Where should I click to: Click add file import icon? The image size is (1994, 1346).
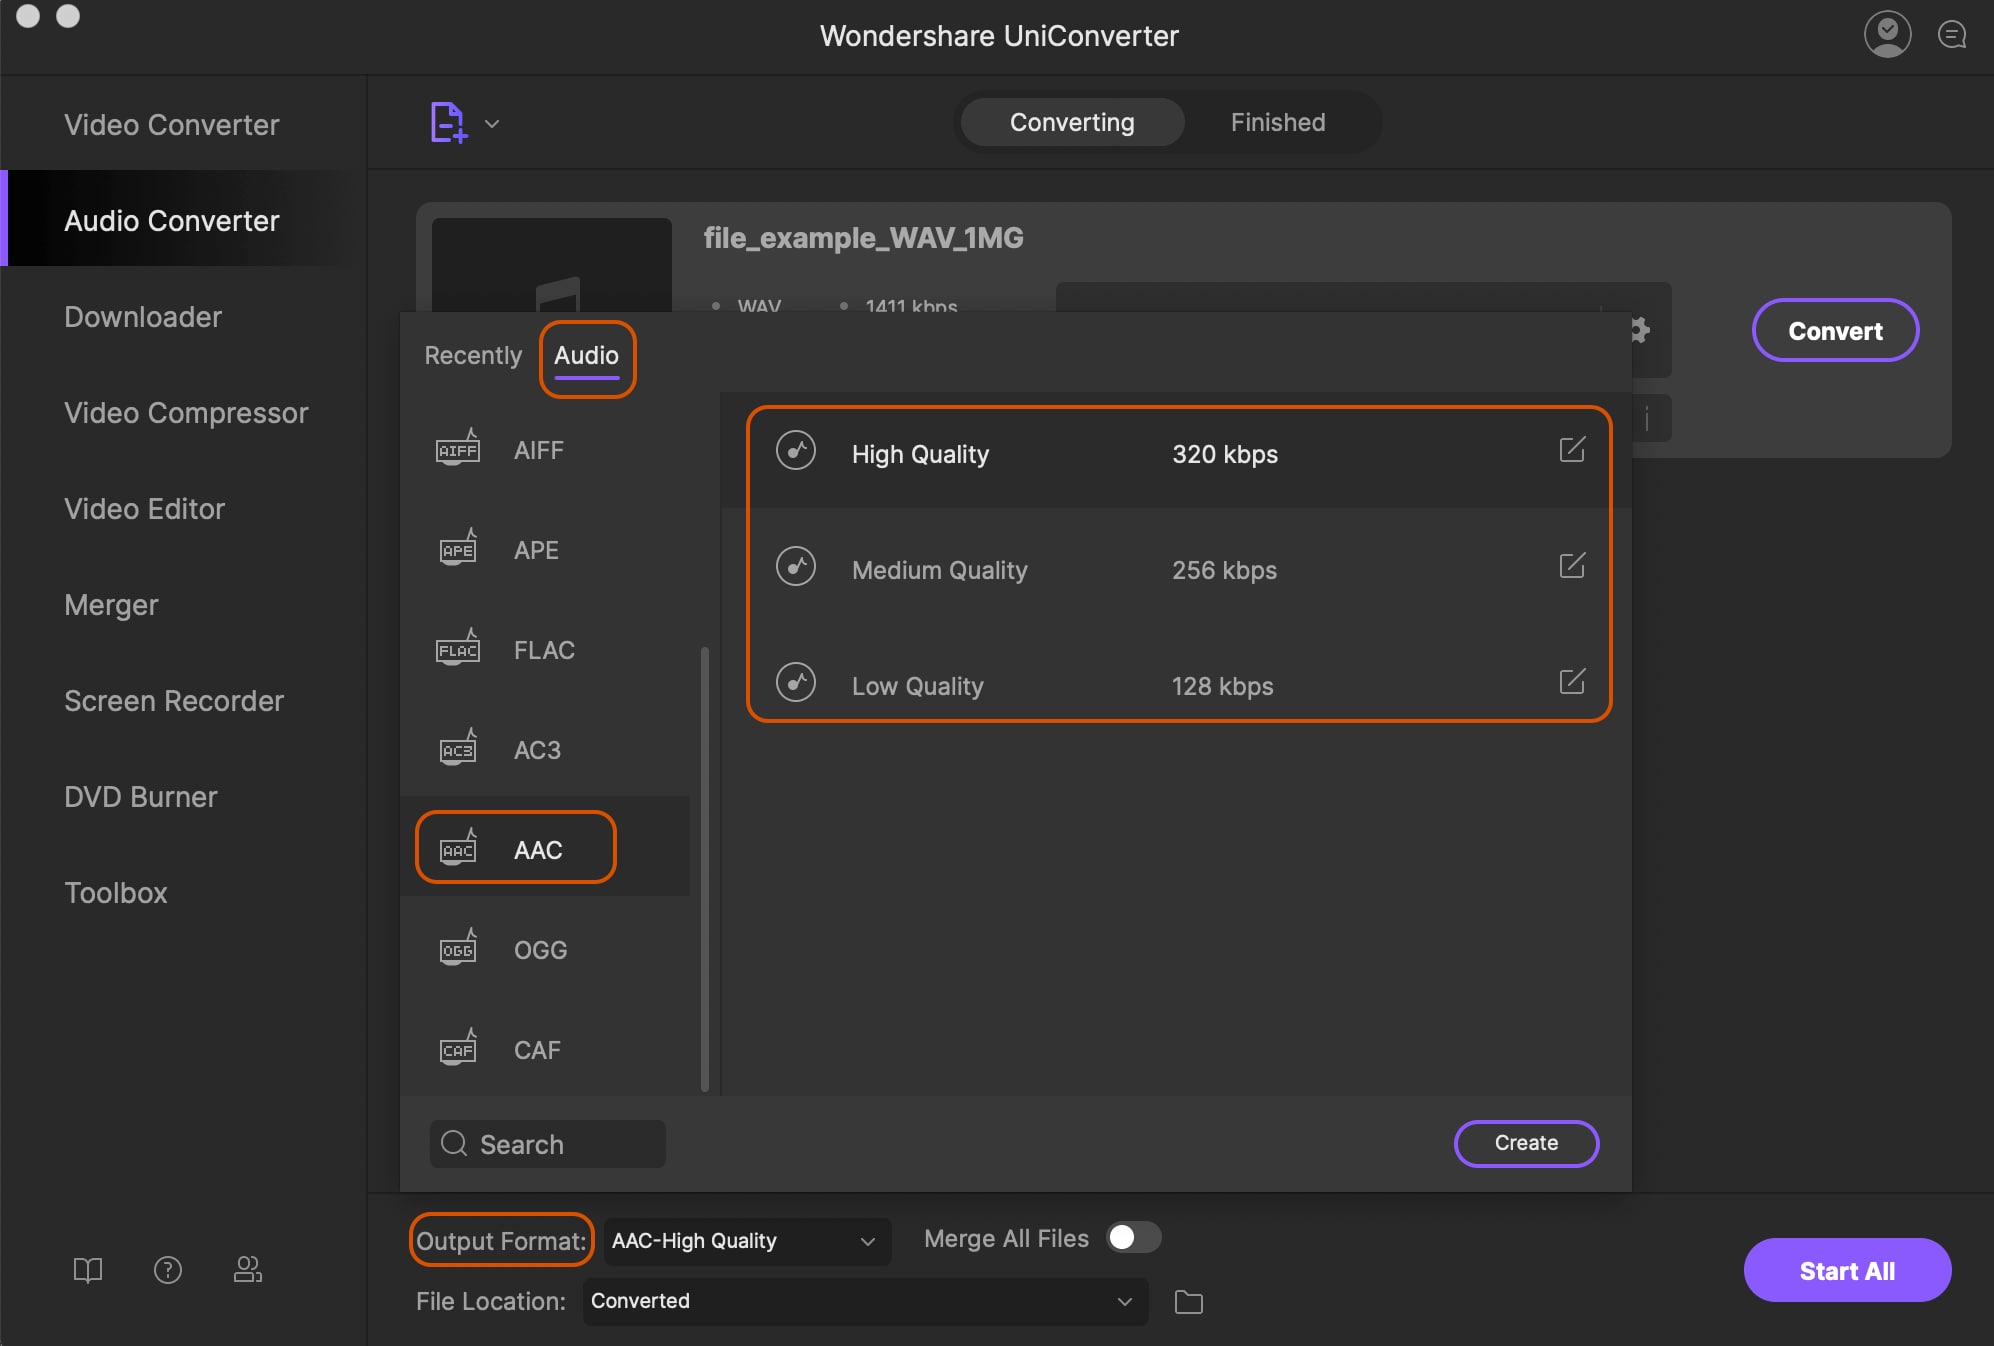447,120
